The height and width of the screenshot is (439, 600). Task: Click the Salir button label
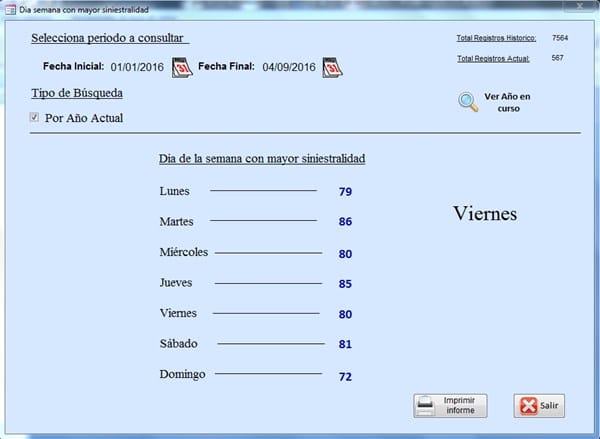click(549, 406)
